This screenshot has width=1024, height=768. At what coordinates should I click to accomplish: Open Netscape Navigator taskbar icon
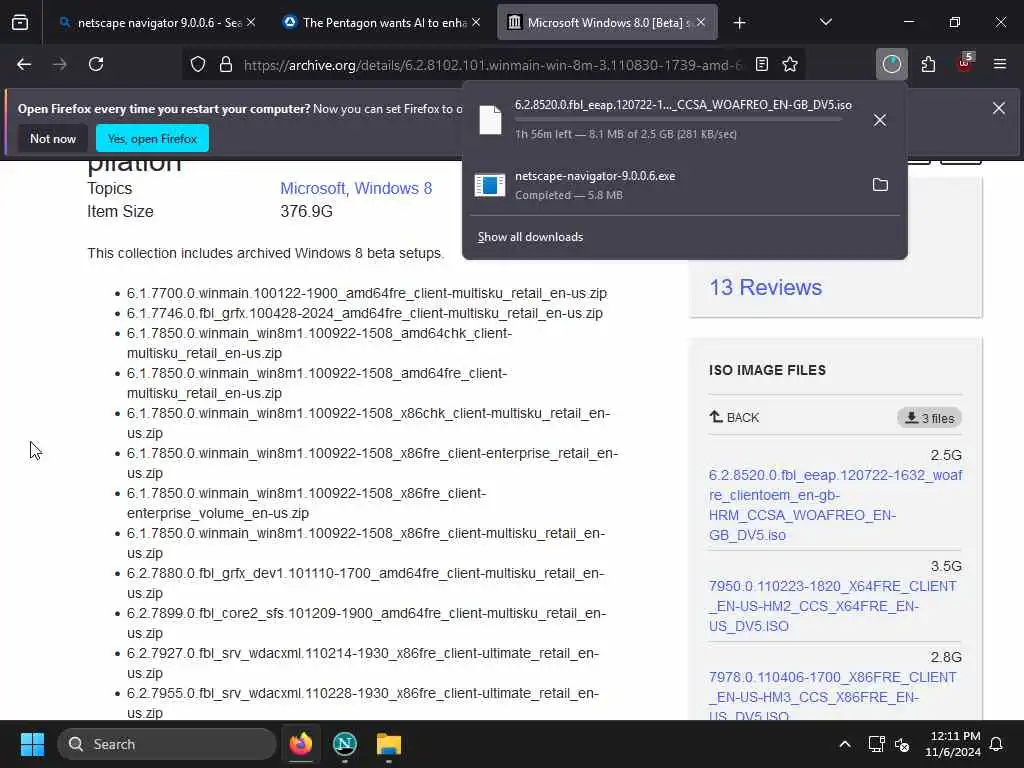coord(345,744)
